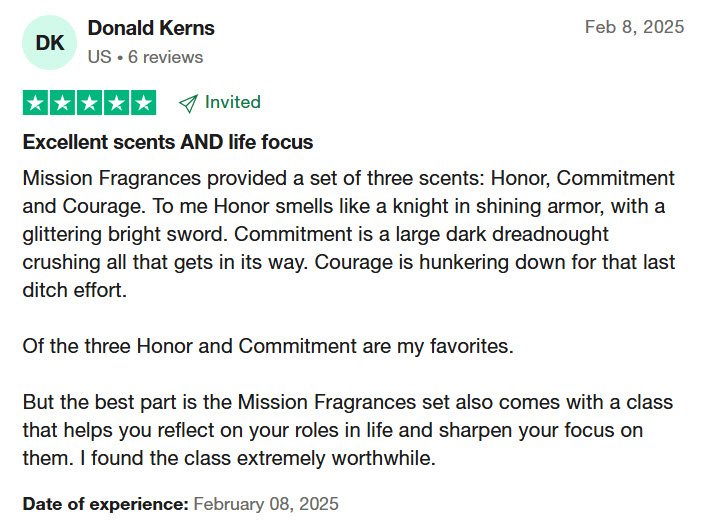Select the Invited label text
Screen dimensions: 721x524
pos(233,102)
